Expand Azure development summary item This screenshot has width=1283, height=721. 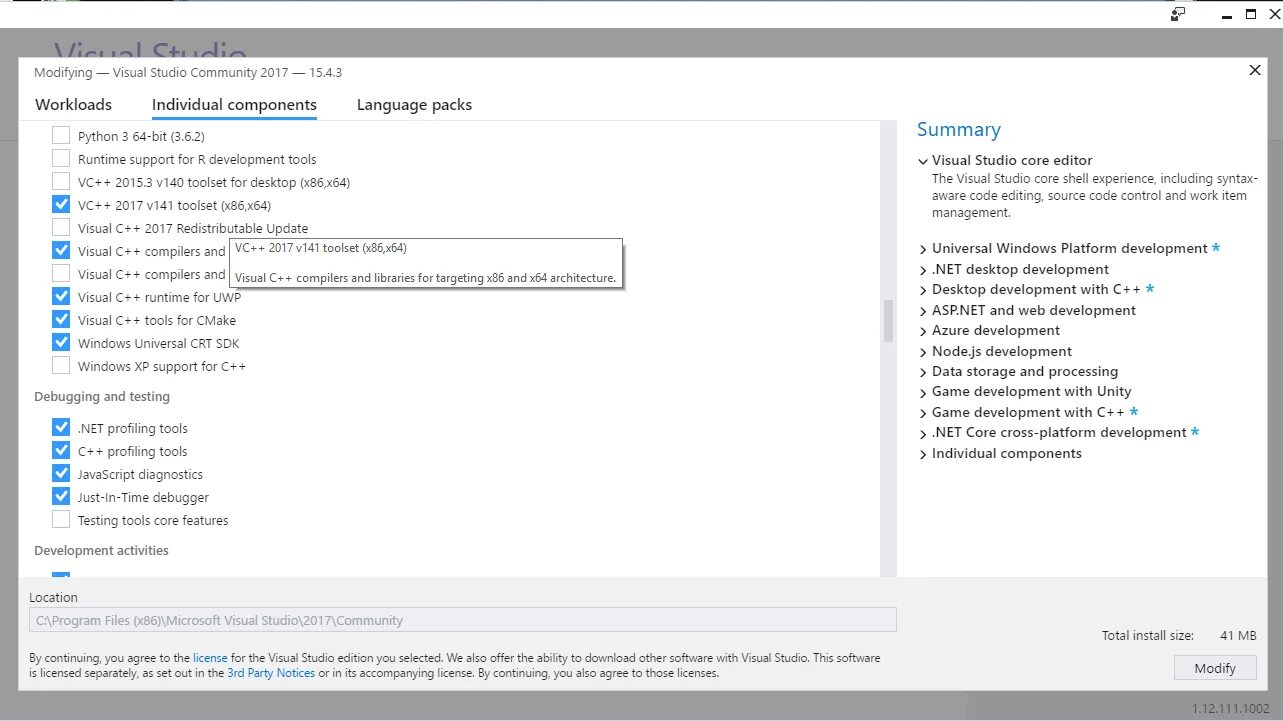pos(923,331)
